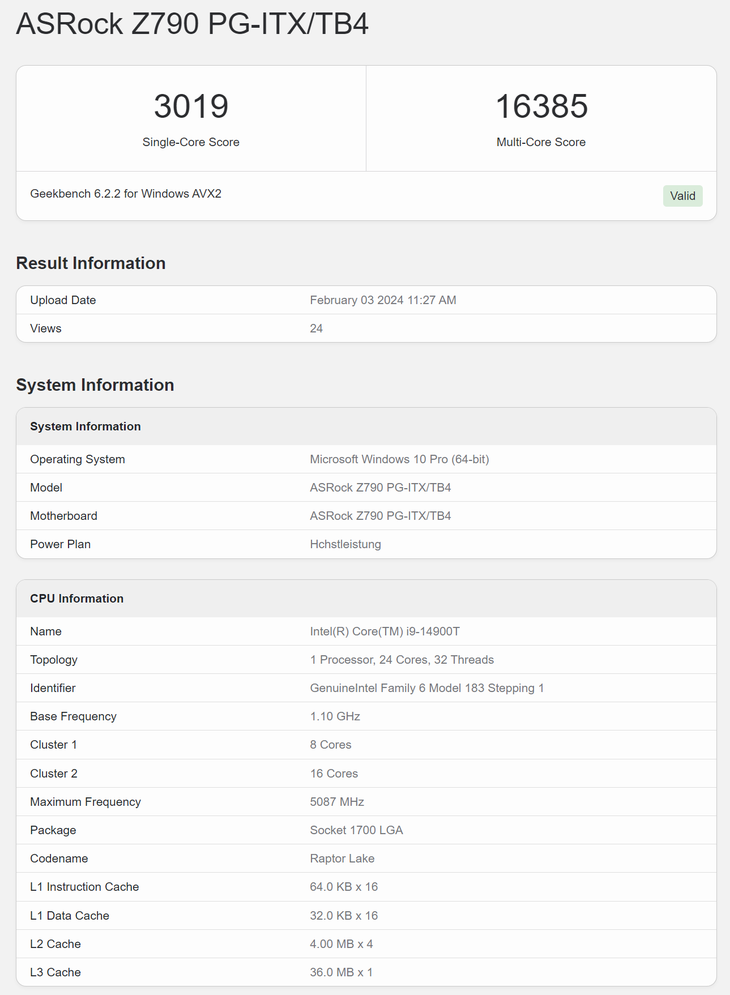Select the Microsoft Windows 10 Pro operating system value
Image resolution: width=730 pixels, height=995 pixels.
click(399, 459)
